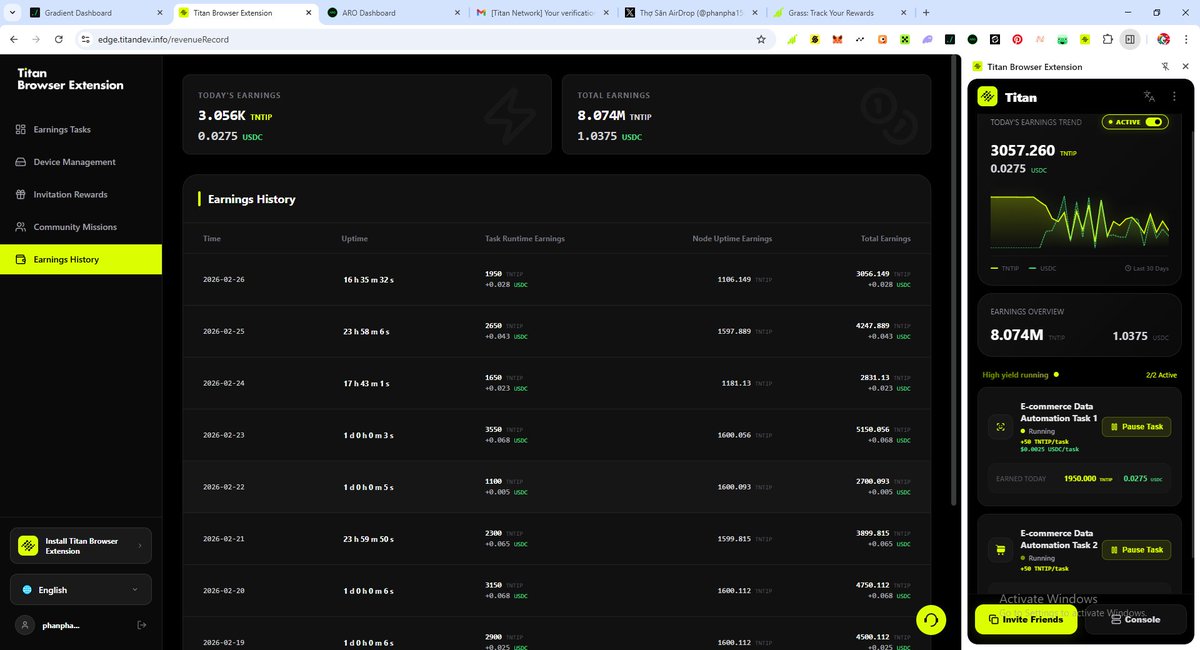Viewport: 1200px width, 650px height.
Task: Open the phanpha user profile
Action: 48,625
